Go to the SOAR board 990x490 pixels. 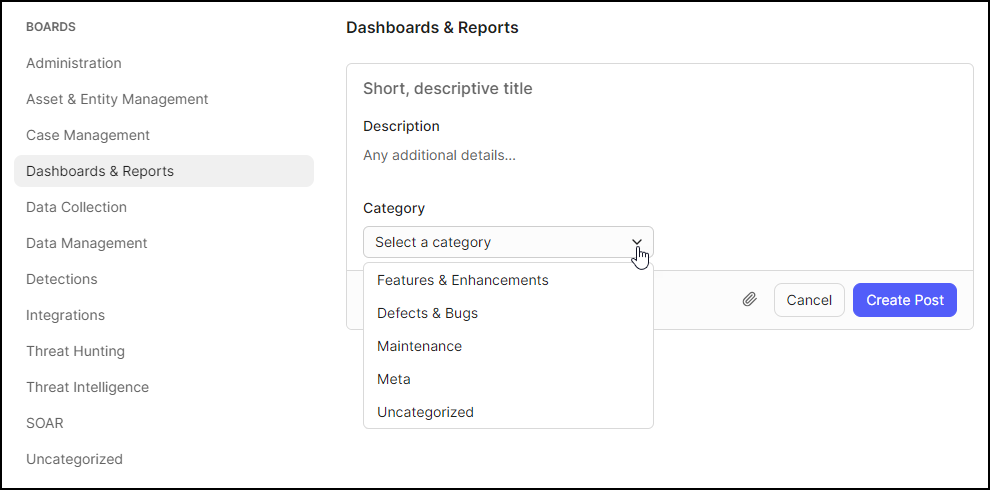tap(45, 423)
